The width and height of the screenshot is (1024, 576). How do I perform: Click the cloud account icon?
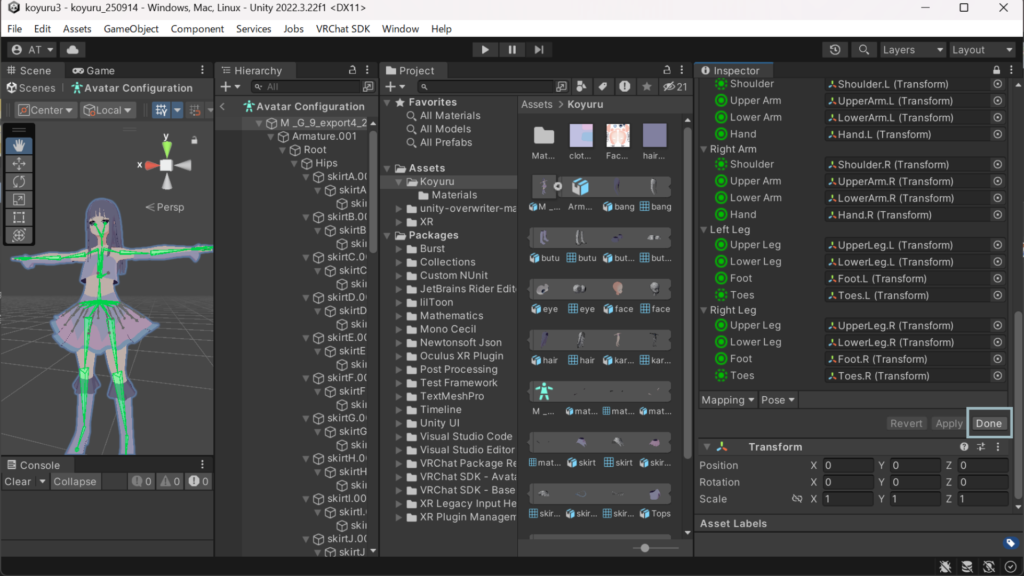[73, 50]
